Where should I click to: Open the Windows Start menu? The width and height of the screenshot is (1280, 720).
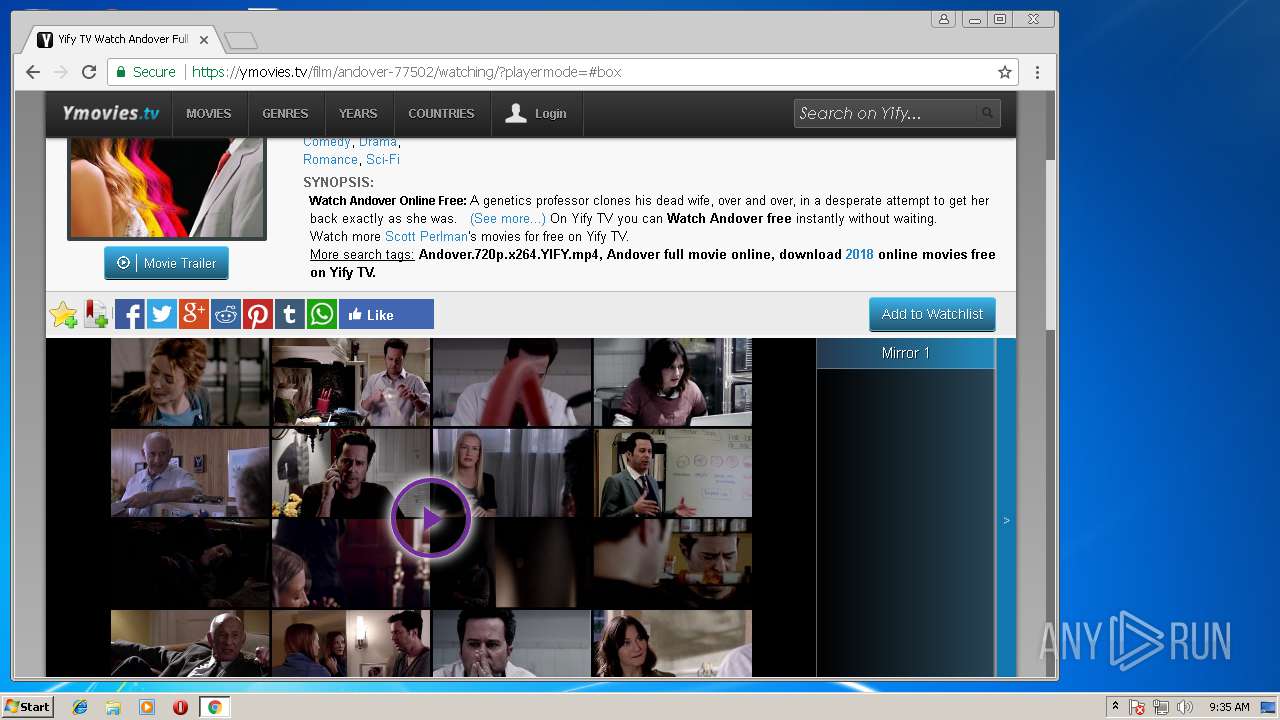pyautogui.click(x=27, y=707)
